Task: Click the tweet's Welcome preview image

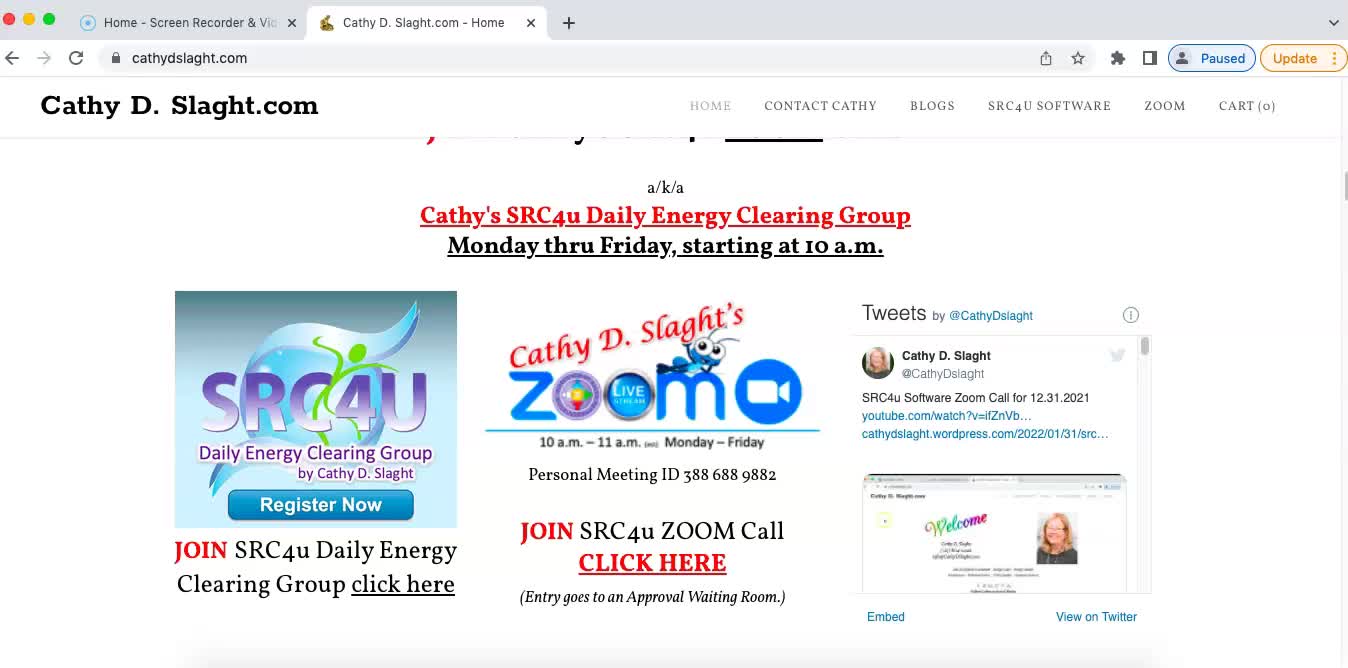Action: click(x=994, y=533)
